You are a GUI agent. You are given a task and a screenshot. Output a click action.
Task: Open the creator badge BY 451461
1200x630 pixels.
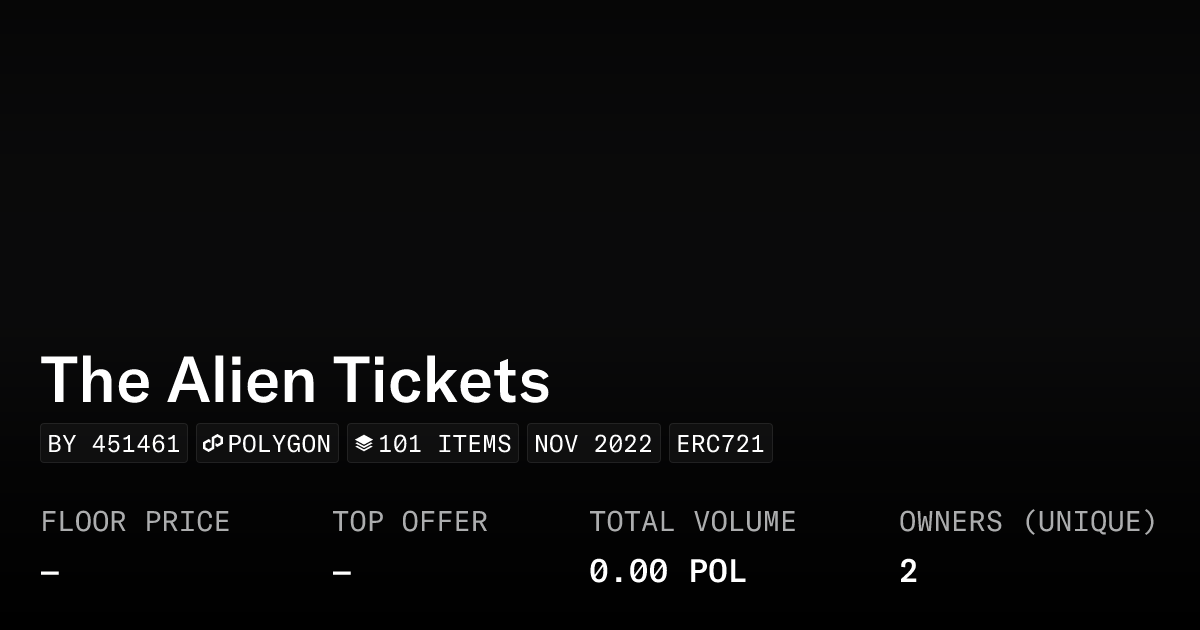point(114,443)
